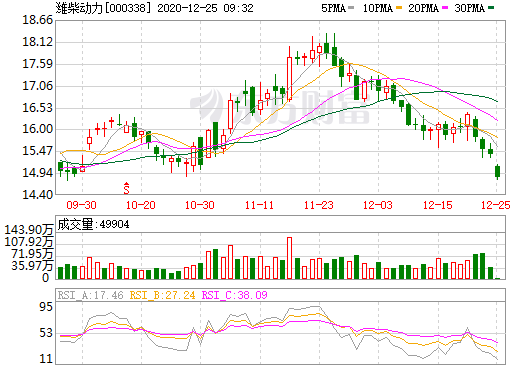This screenshot has height=365, width=520.
Task: Click the 18.12 price axis label
Action: 37,42
